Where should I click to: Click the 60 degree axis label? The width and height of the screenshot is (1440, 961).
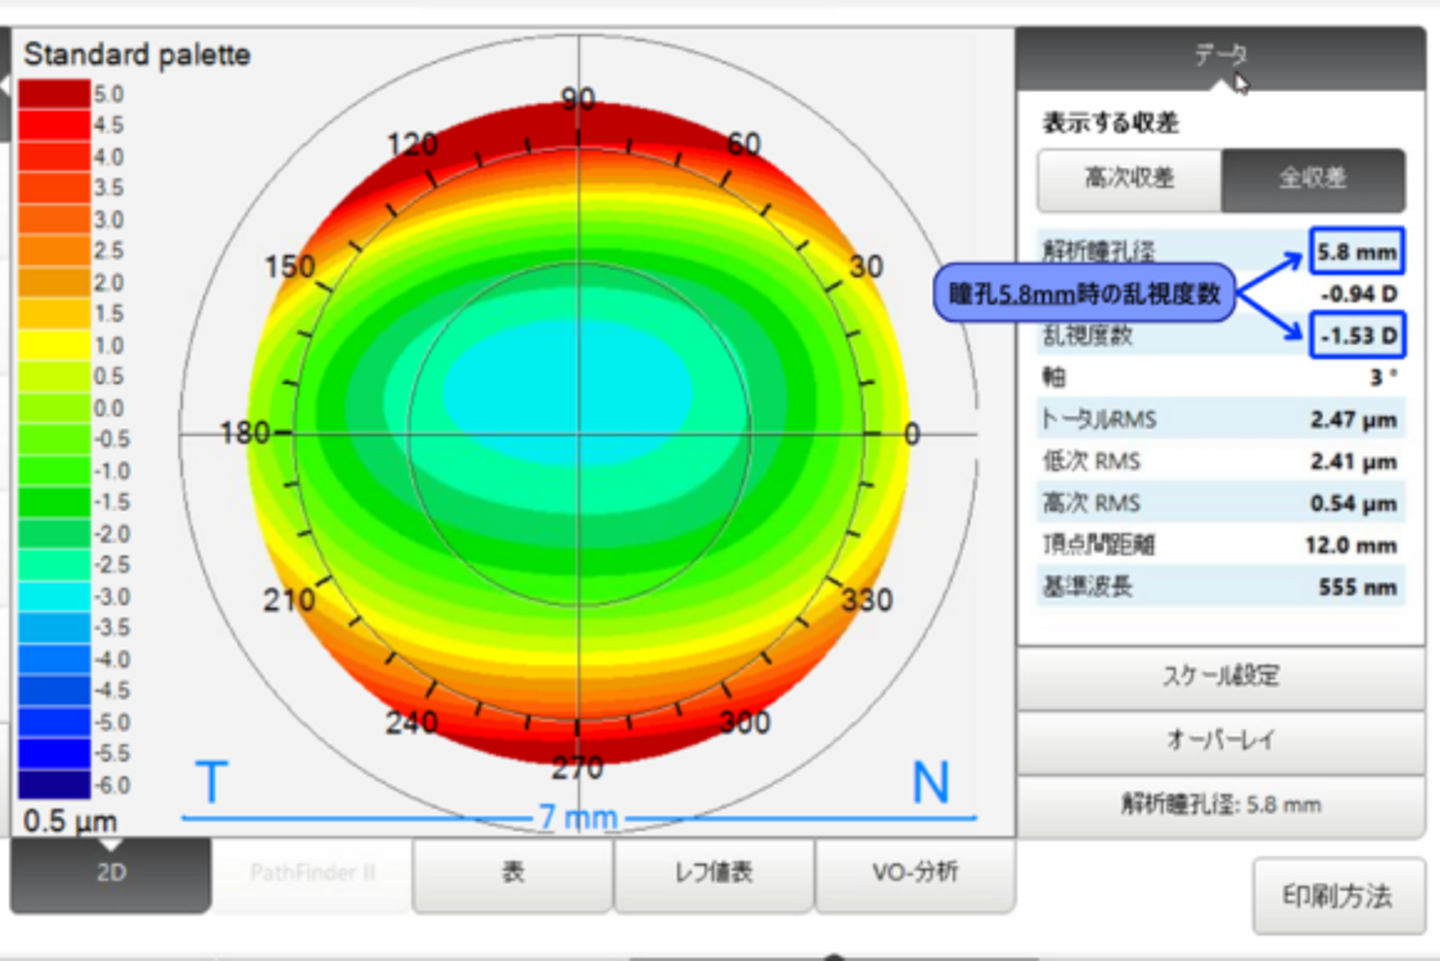pyautogui.click(x=743, y=145)
